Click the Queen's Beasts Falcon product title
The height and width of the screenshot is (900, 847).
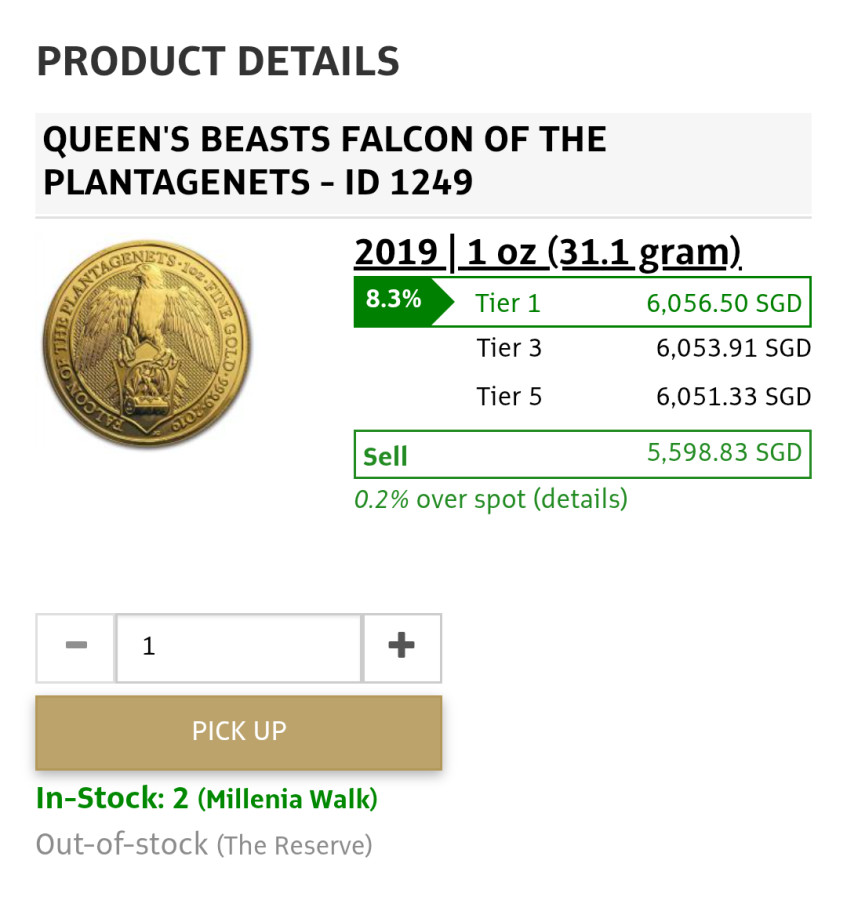point(324,162)
